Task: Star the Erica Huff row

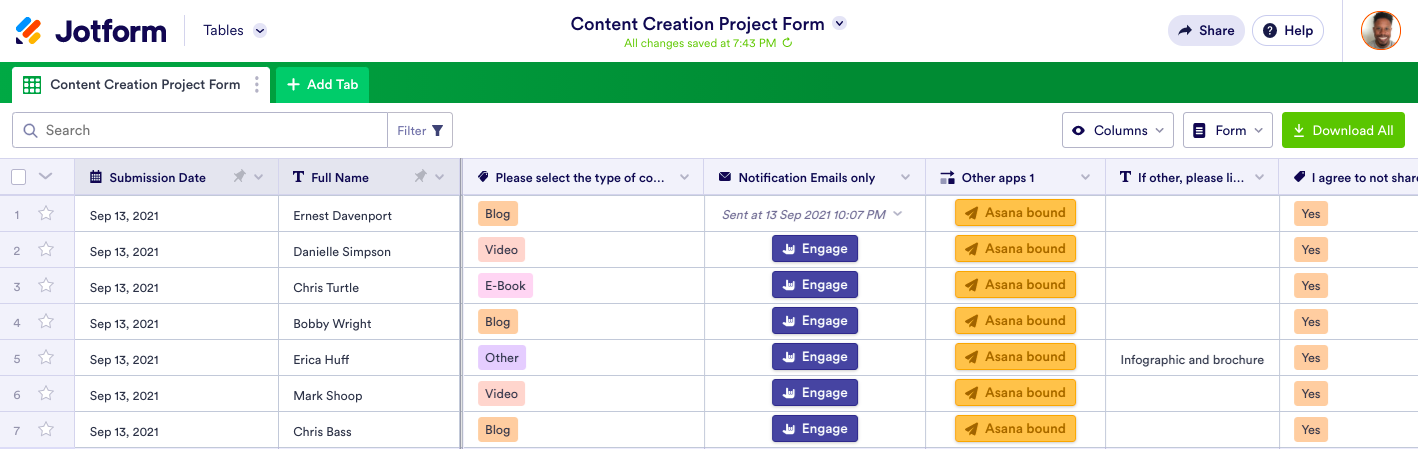Action: [46, 357]
